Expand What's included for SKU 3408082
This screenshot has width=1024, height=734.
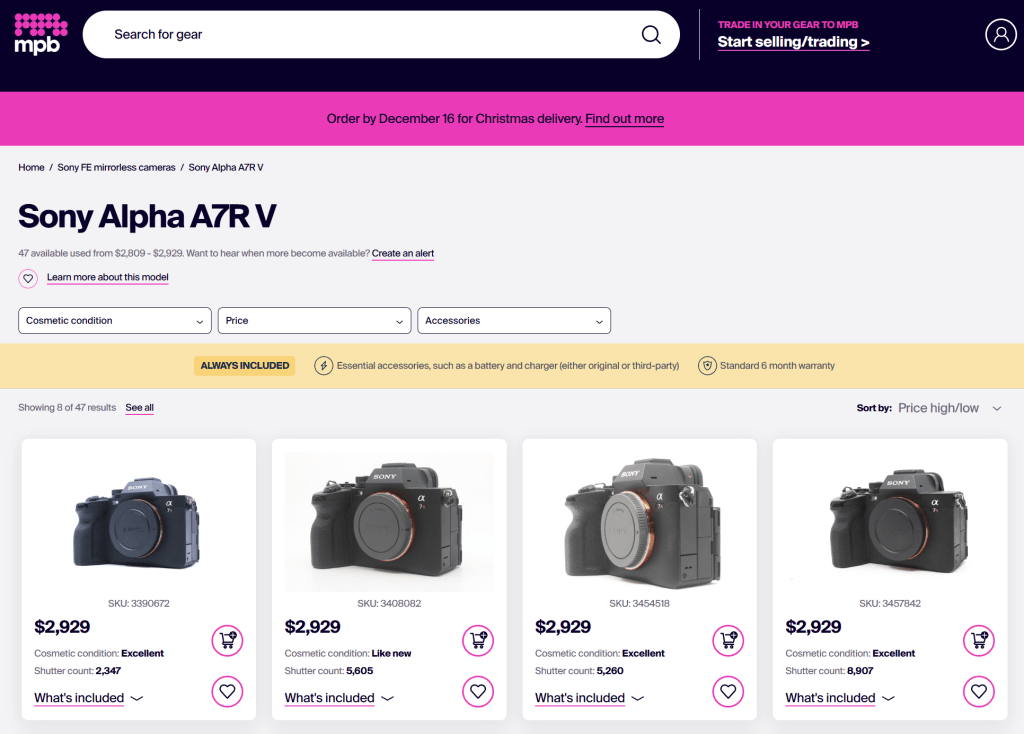click(339, 698)
